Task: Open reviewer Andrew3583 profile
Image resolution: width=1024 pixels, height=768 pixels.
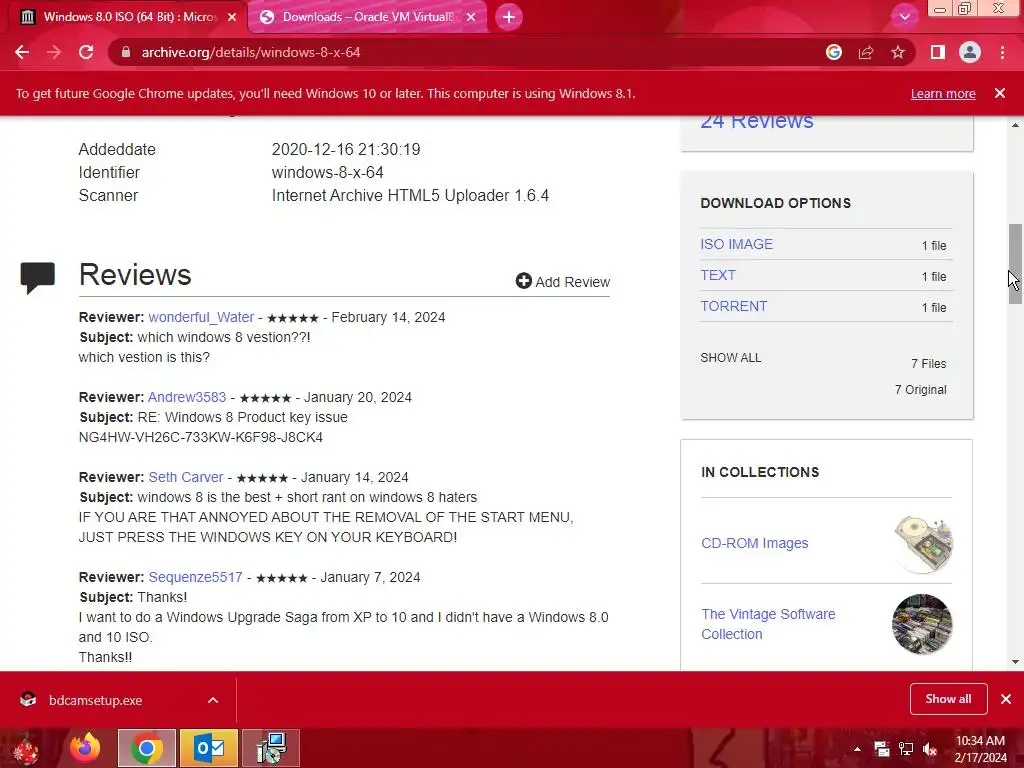Action: click(x=187, y=397)
